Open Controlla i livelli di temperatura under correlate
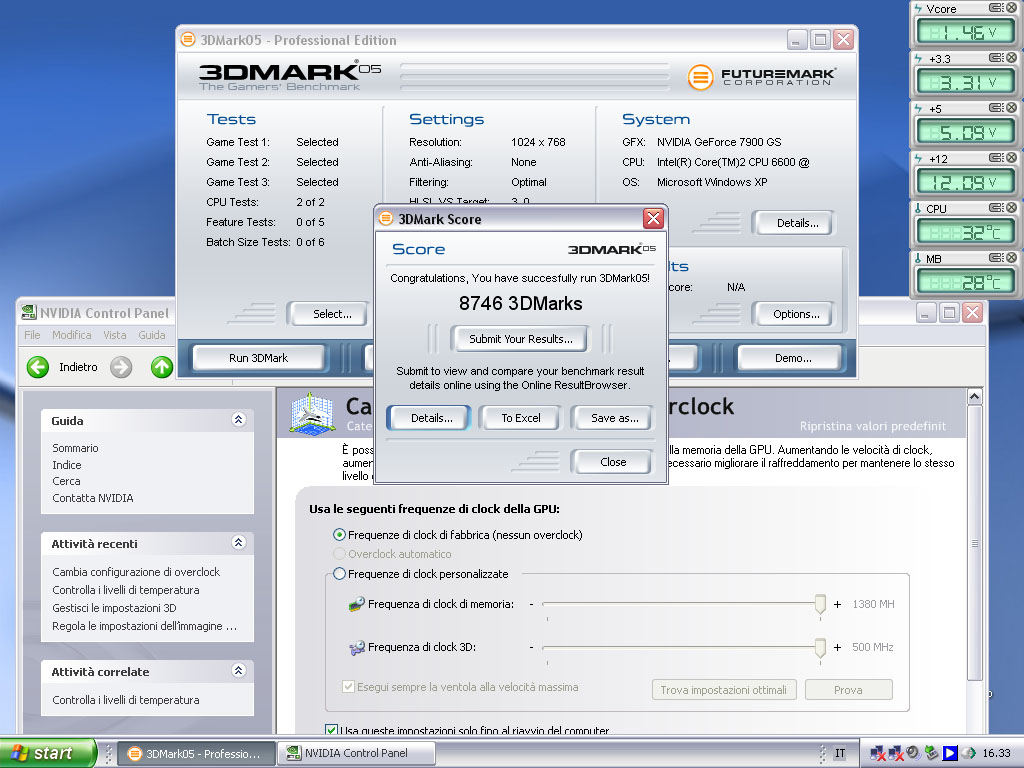Viewport: 1024px width, 768px height. 125,700
